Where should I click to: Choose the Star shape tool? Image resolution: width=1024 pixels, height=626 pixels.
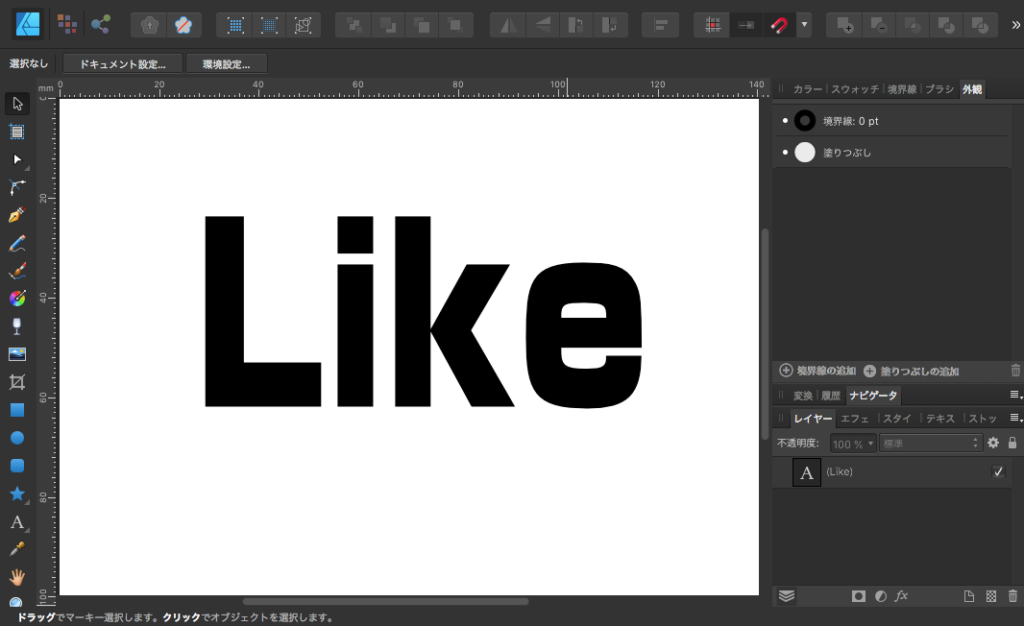(16, 494)
